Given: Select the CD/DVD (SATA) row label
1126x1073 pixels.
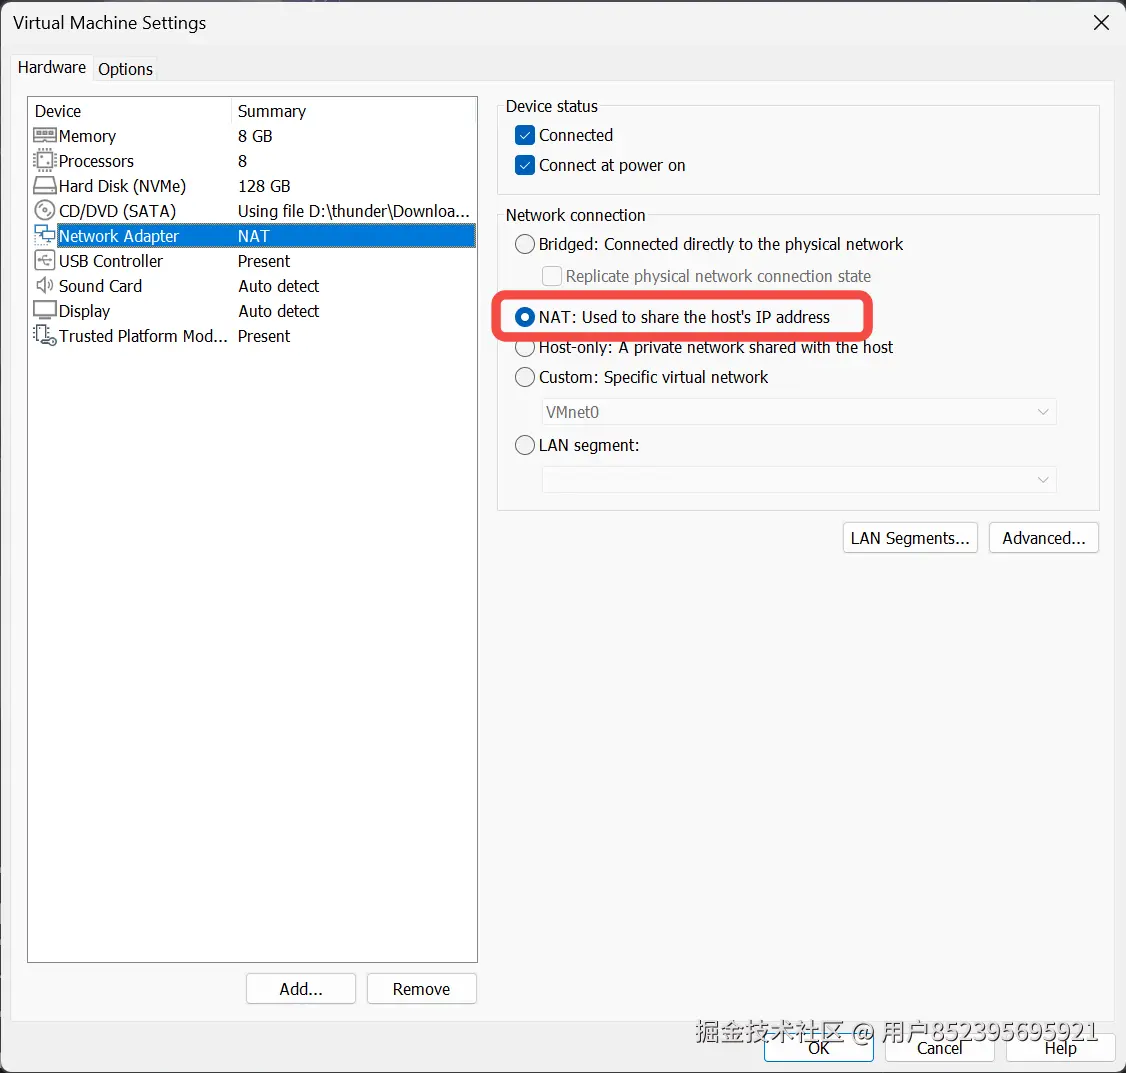Looking at the screenshot, I should click(117, 211).
